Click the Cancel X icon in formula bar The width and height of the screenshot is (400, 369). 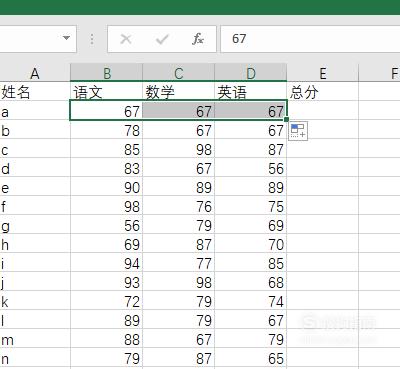126,39
